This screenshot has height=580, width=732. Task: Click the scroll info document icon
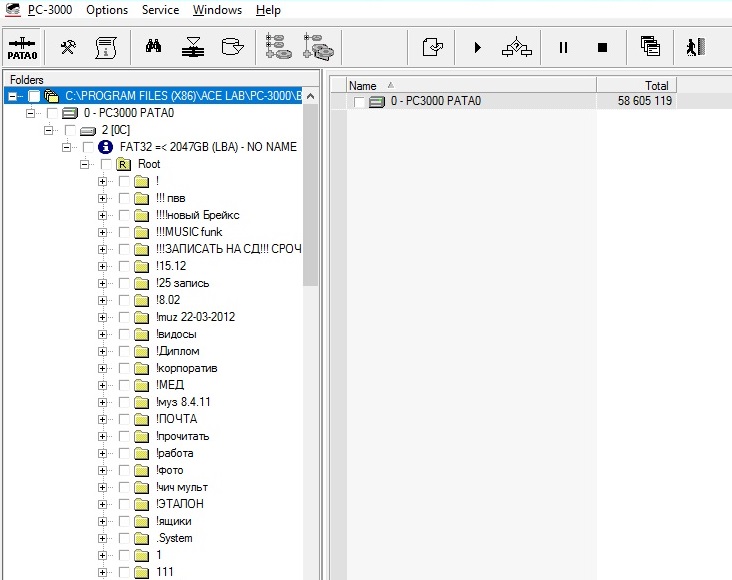(x=105, y=47)
